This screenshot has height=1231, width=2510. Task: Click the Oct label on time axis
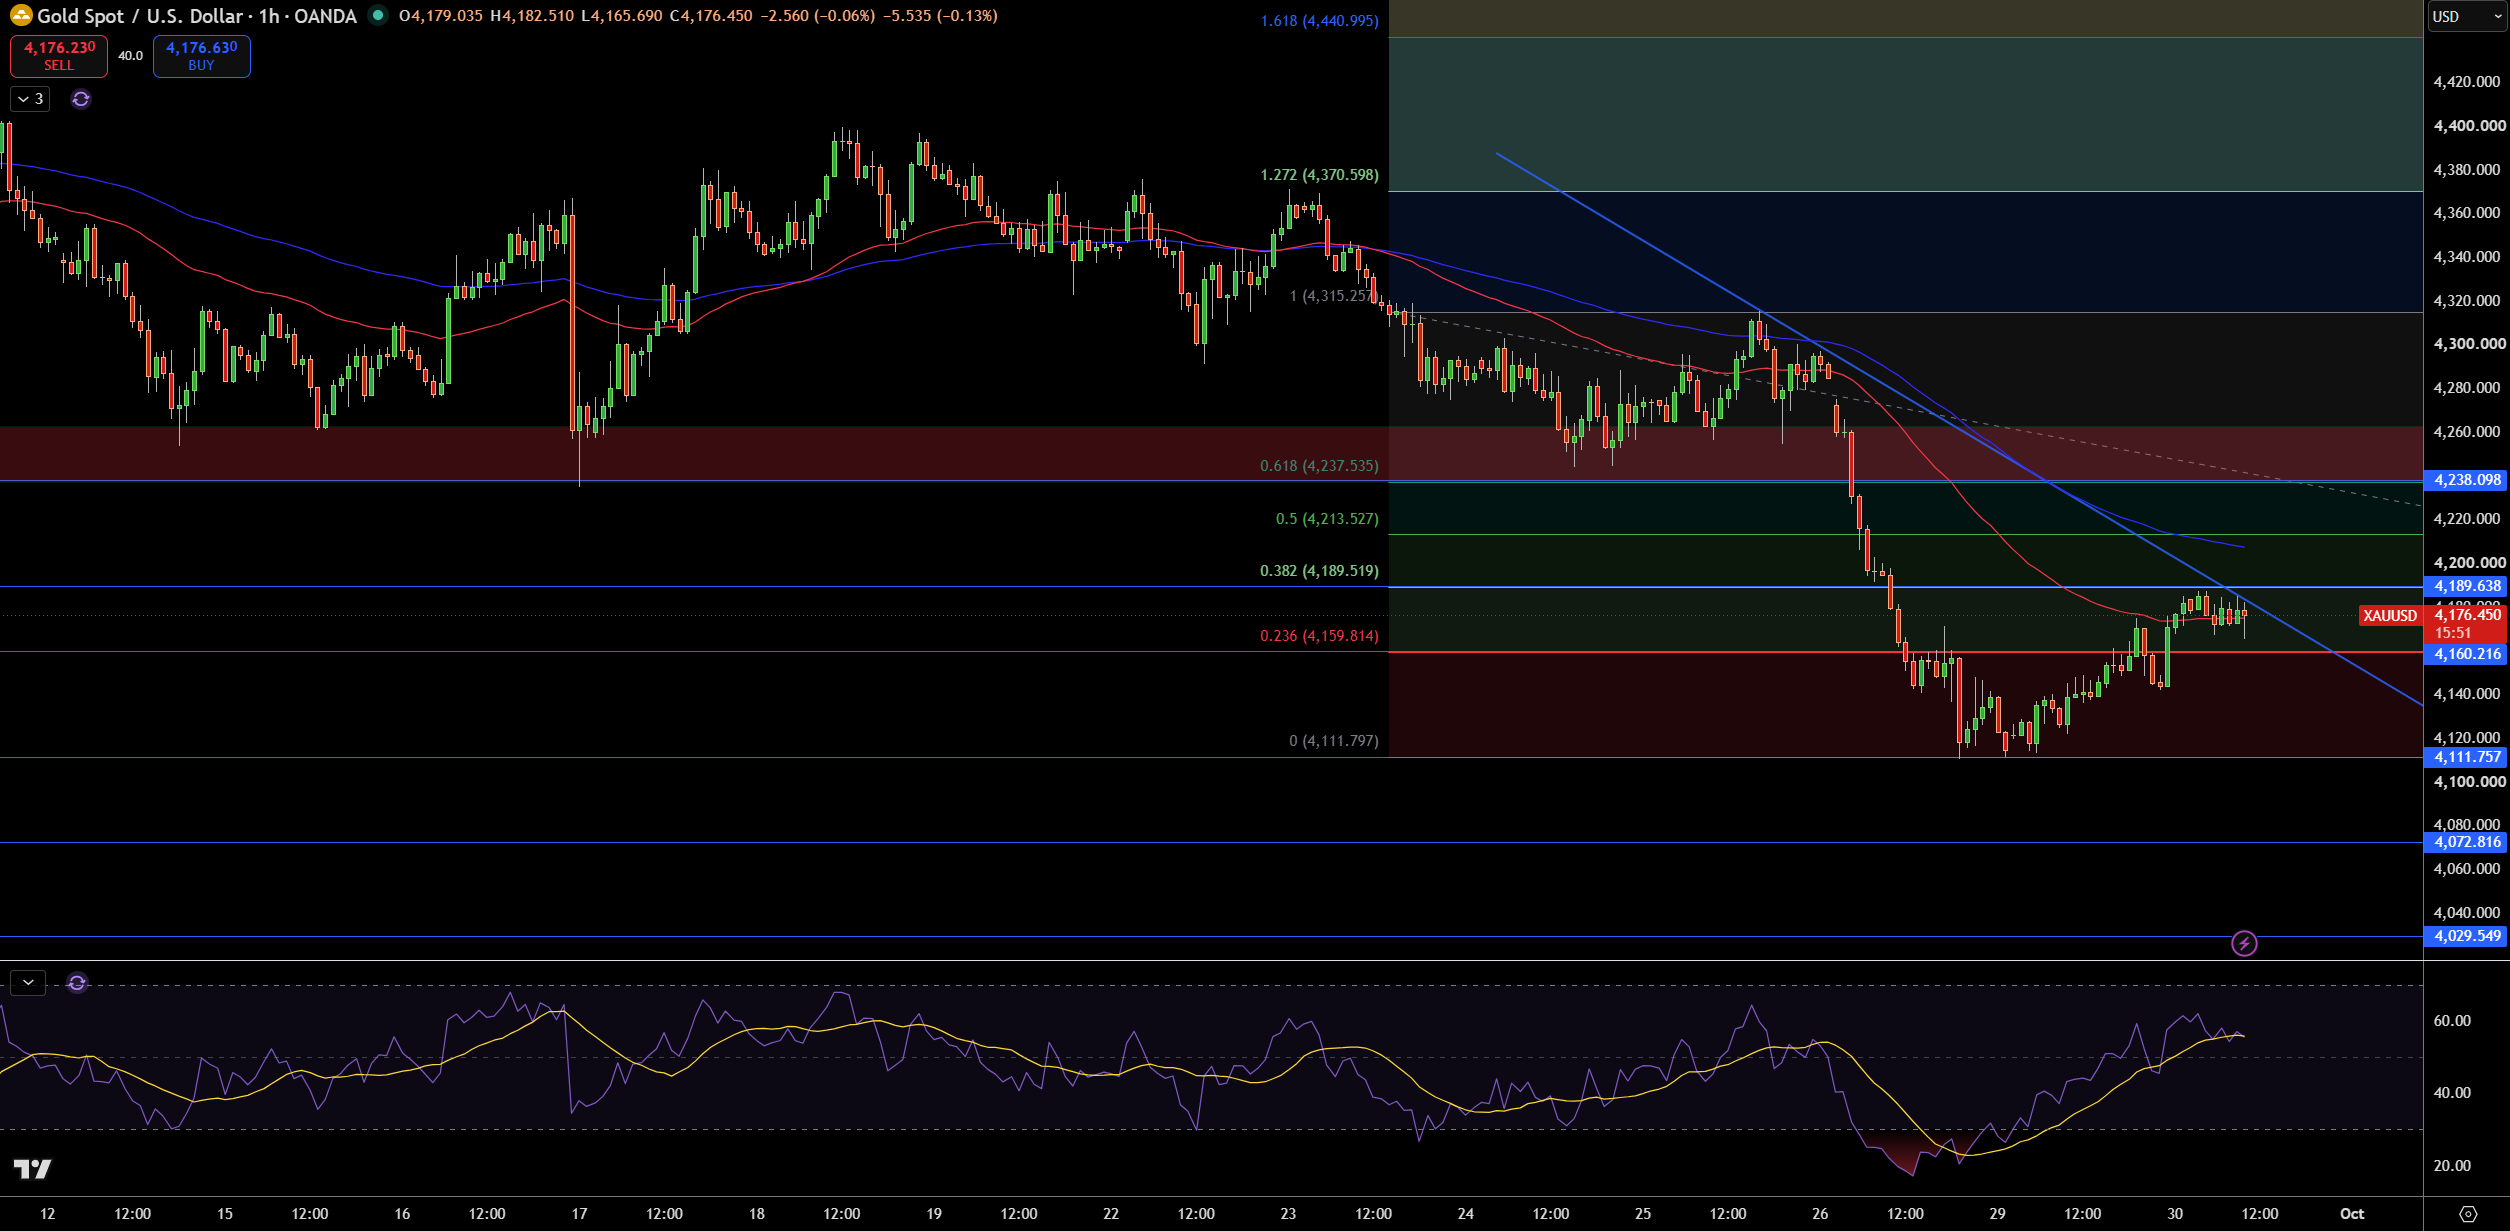click(x=2352, y=1214)
